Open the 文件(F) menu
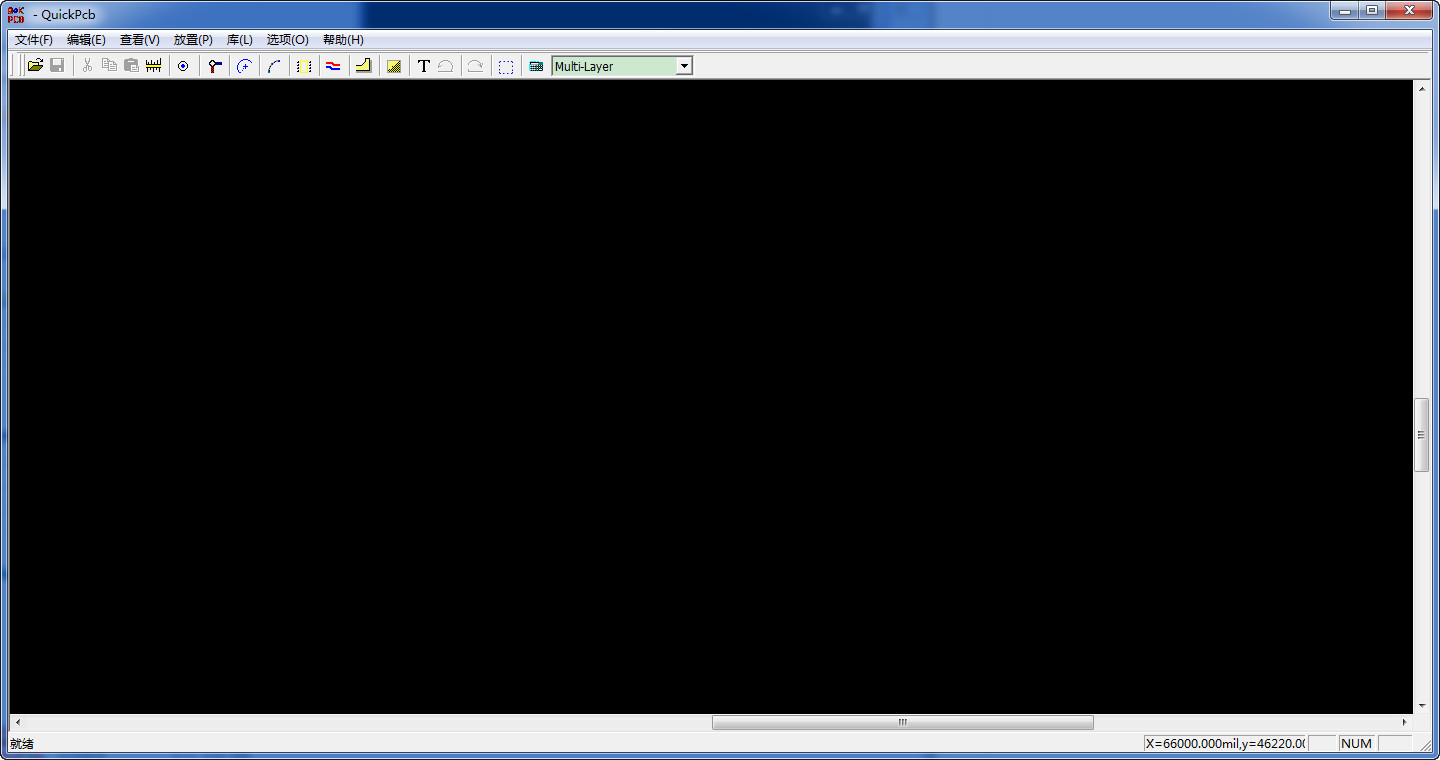The width and height of the screenshot is (1440, 760). coord(34,40)
